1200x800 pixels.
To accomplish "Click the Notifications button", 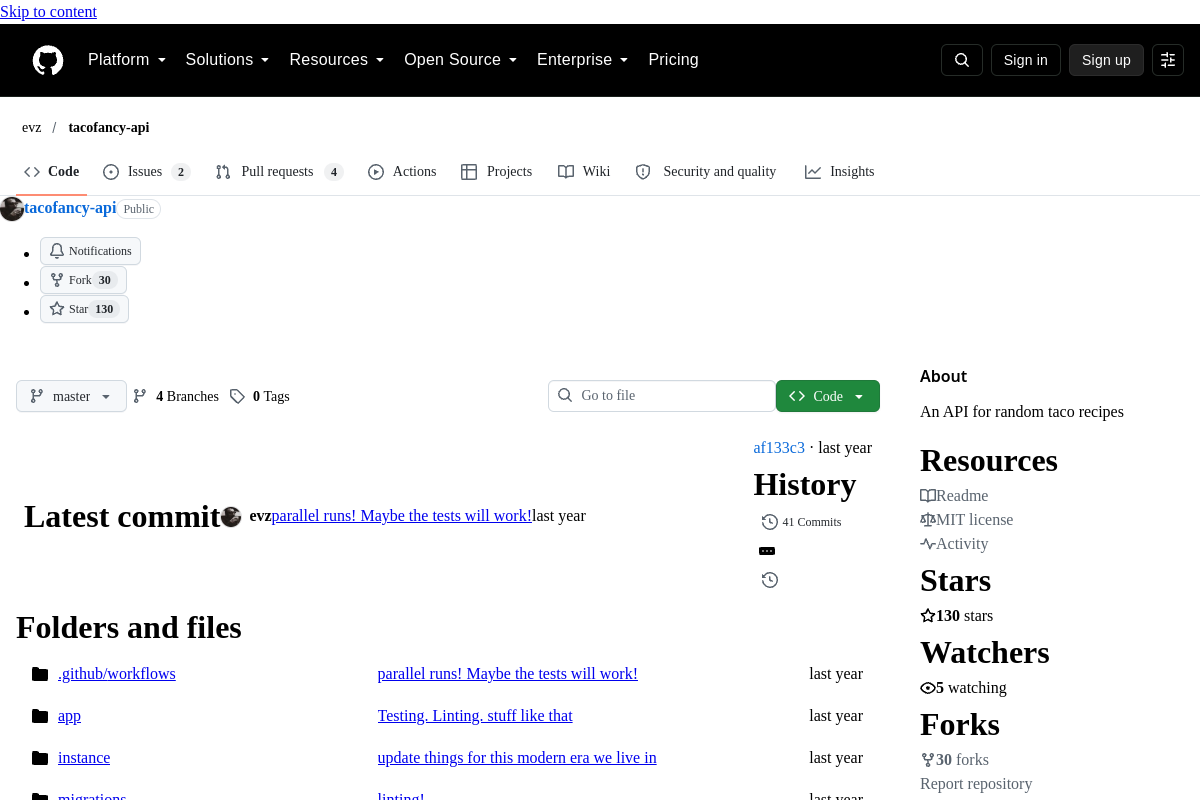I will tap(90, 251).
